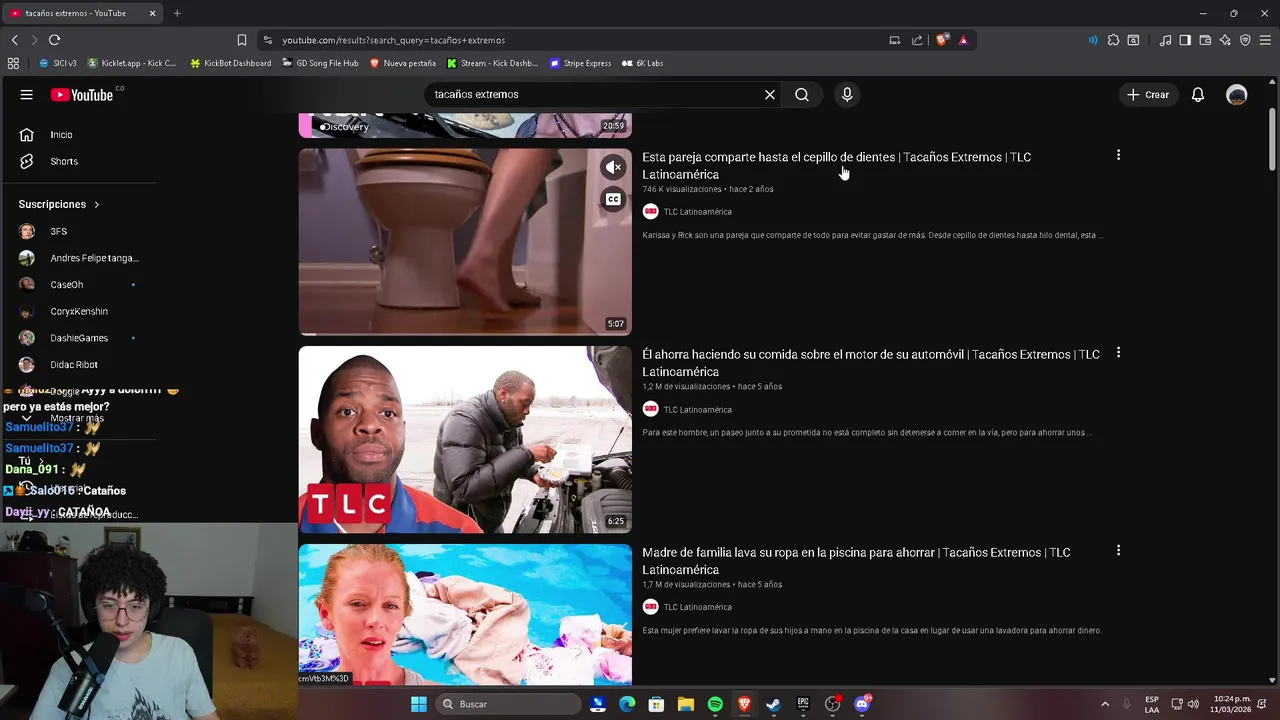Open TLC Latinoamérica channel under first video
Viewport: 1280px width, 720px height.
tap(698, 212)
